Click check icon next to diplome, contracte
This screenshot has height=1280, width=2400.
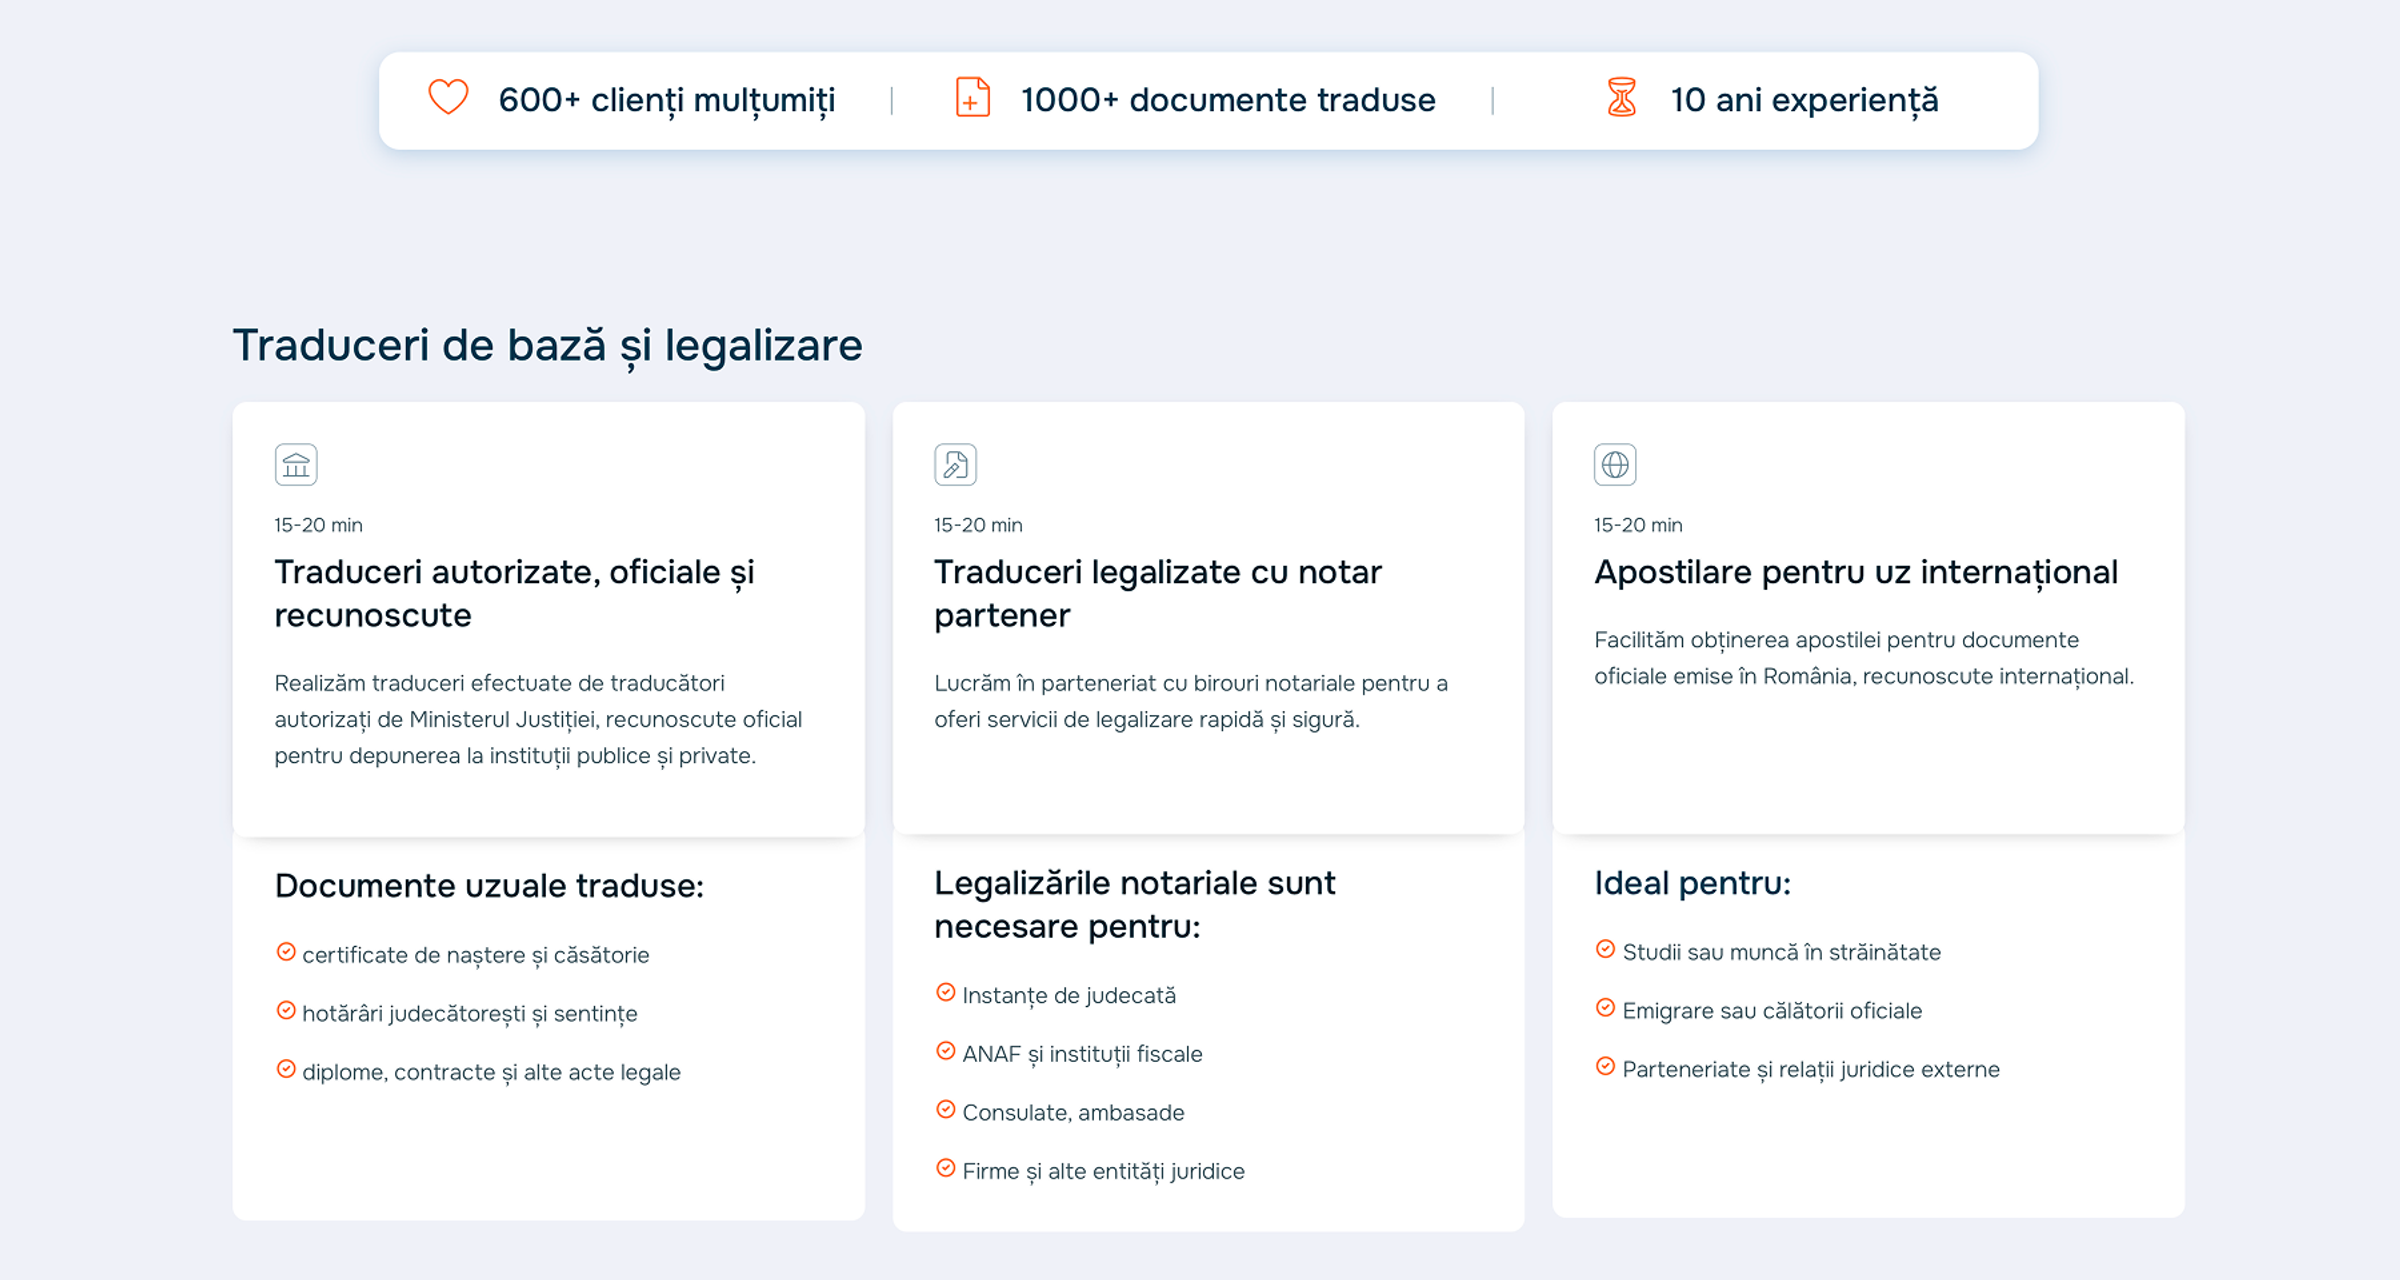[286, 1069]
